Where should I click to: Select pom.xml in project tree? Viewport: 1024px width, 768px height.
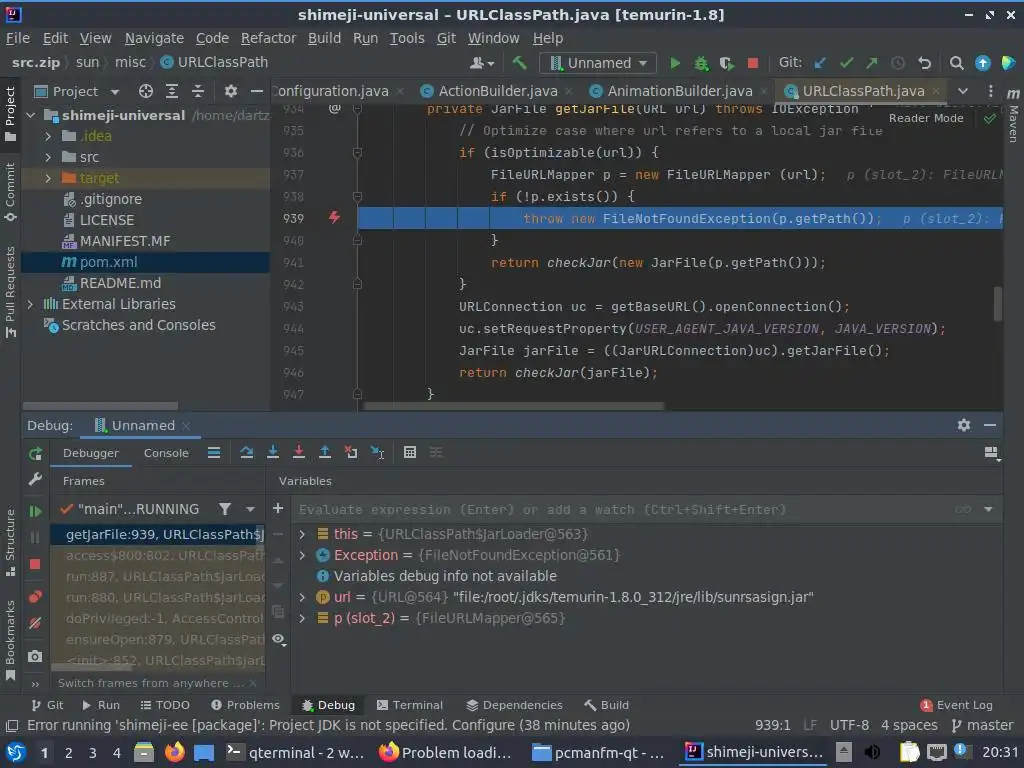pyautogui.click(x=146, y=262)
